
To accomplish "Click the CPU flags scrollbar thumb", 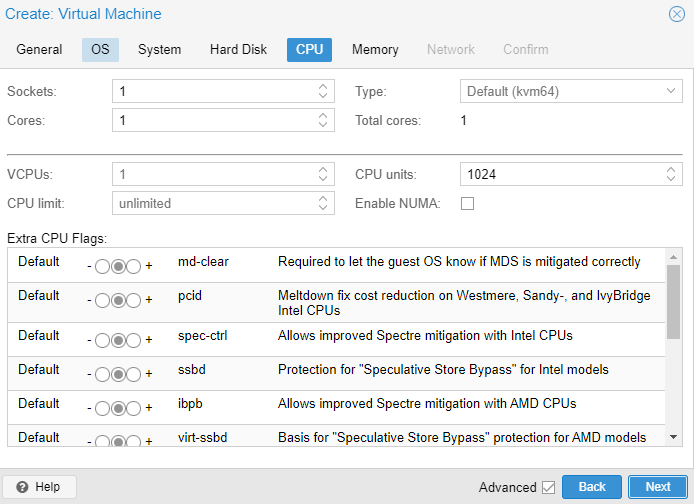I will coord(674,302).
